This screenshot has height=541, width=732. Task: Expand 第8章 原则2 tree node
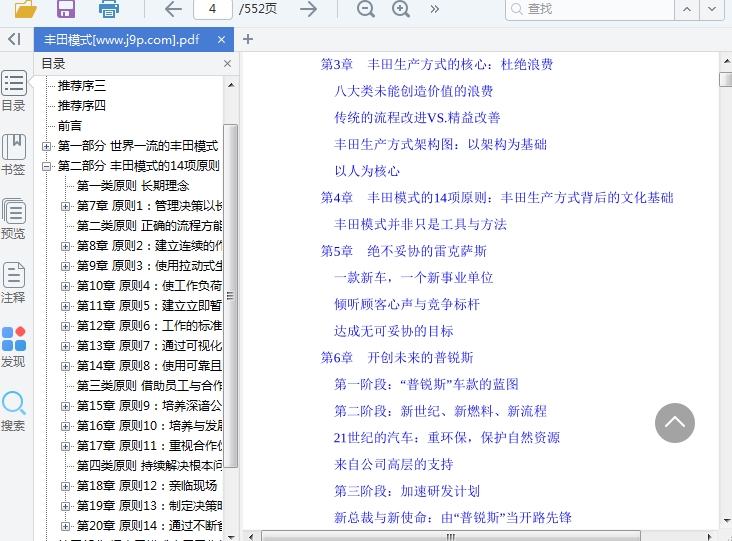[x=65, y=246]
